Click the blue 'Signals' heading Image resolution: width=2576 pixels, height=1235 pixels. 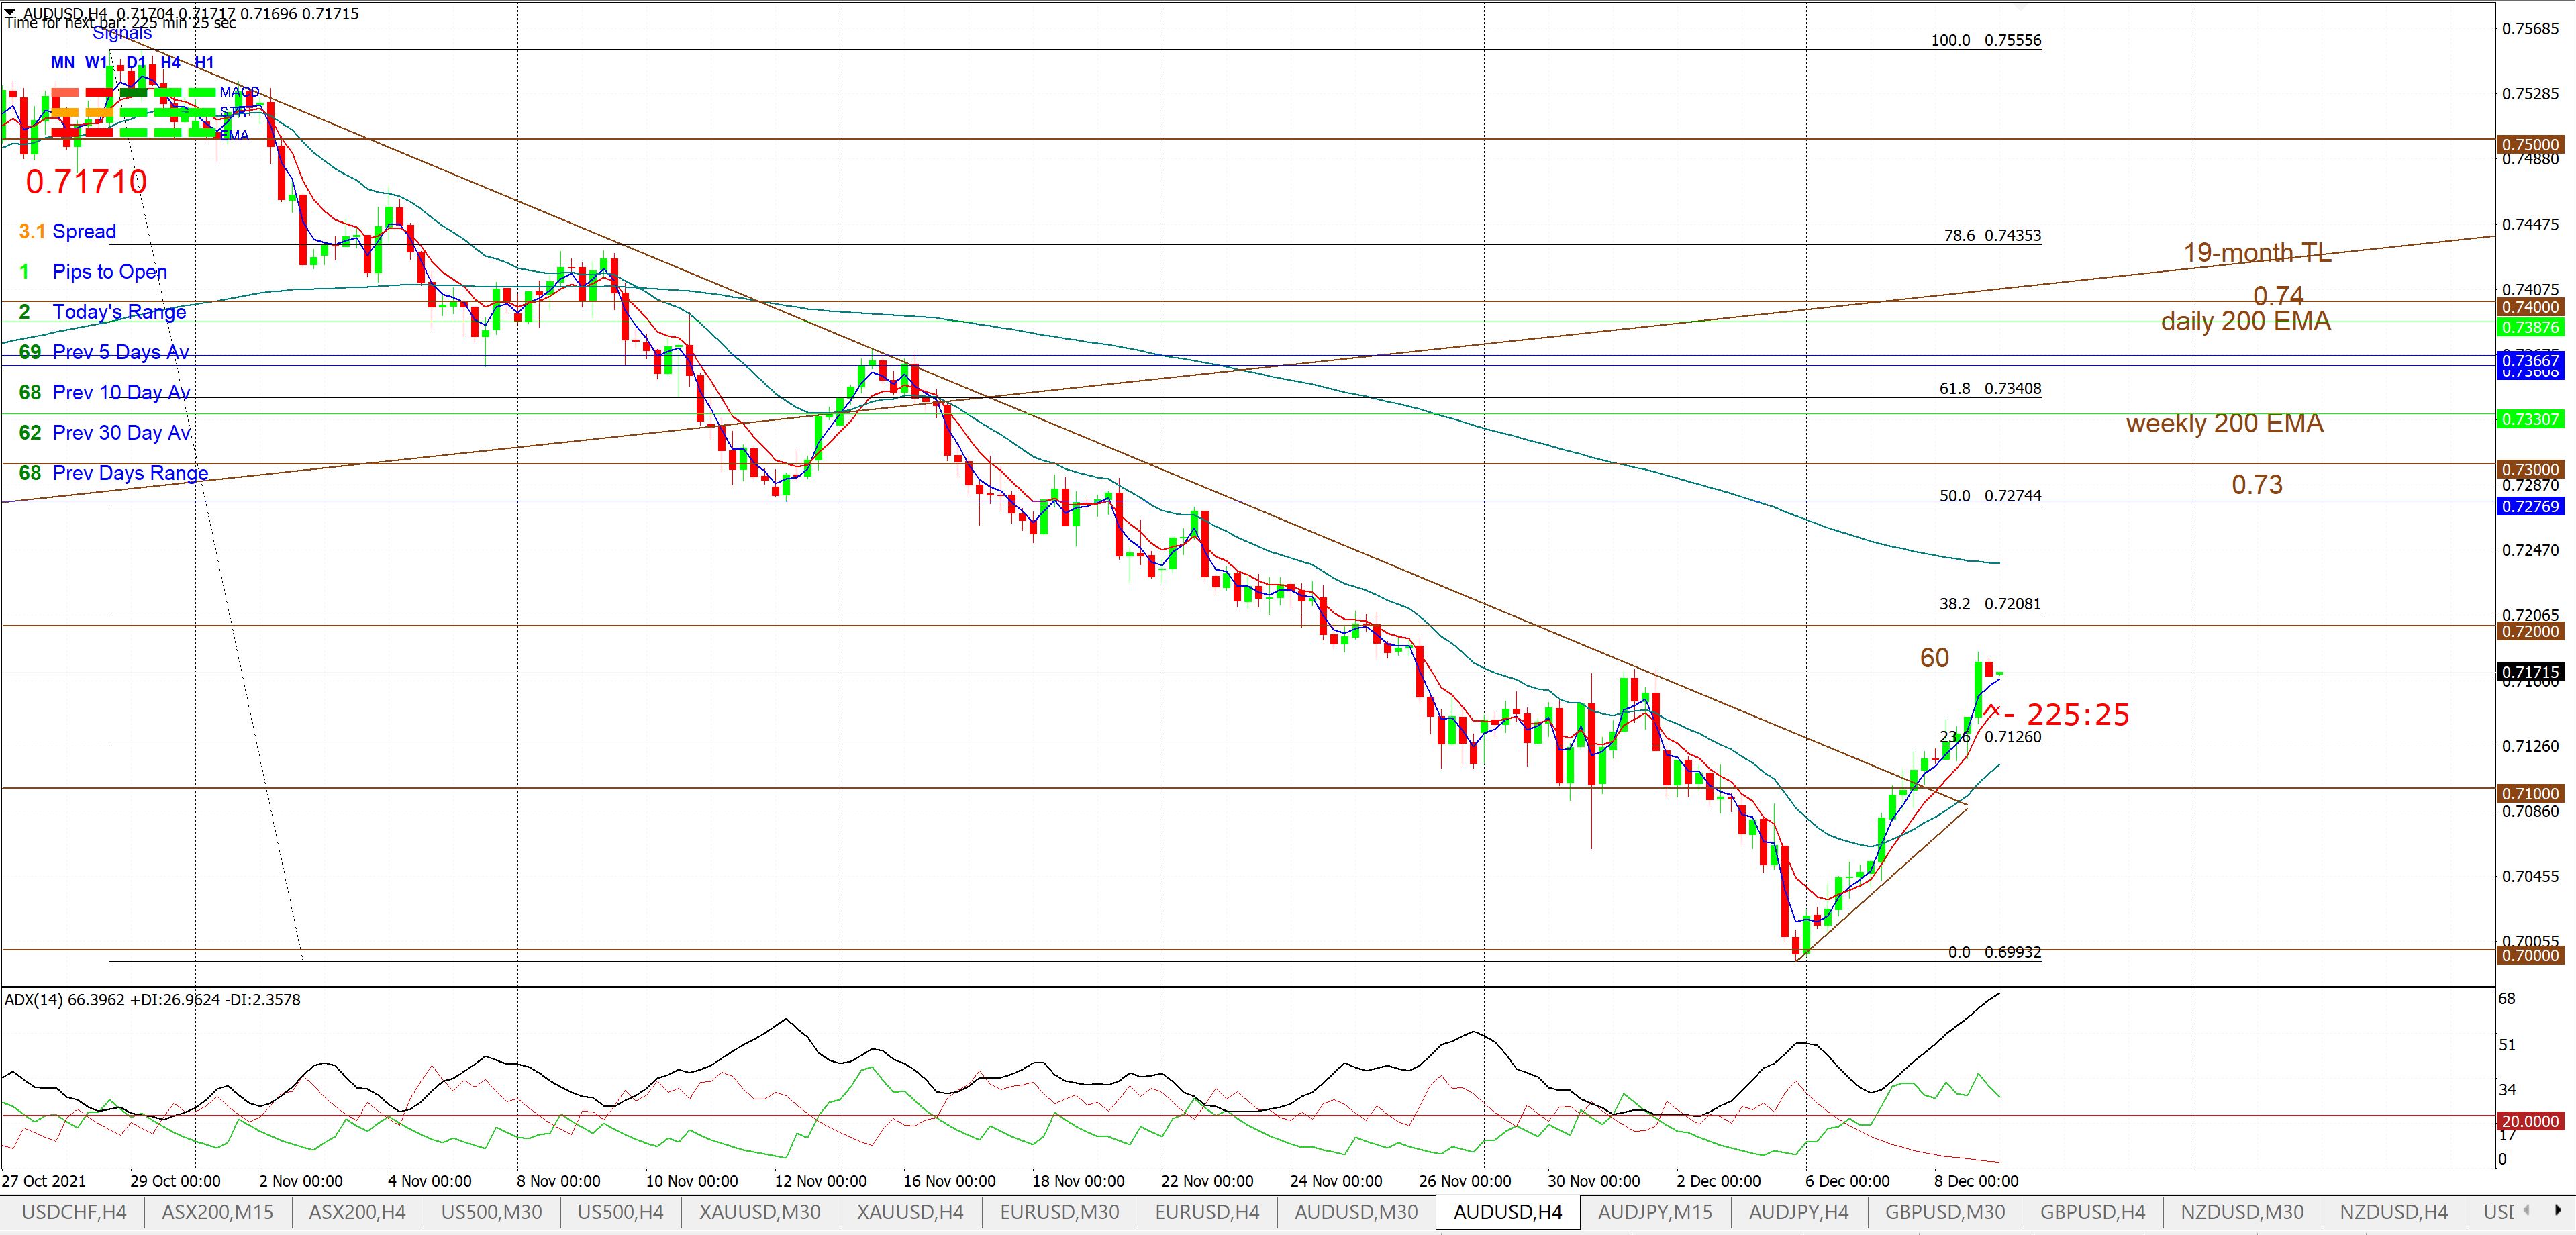(x=122, y=33)
